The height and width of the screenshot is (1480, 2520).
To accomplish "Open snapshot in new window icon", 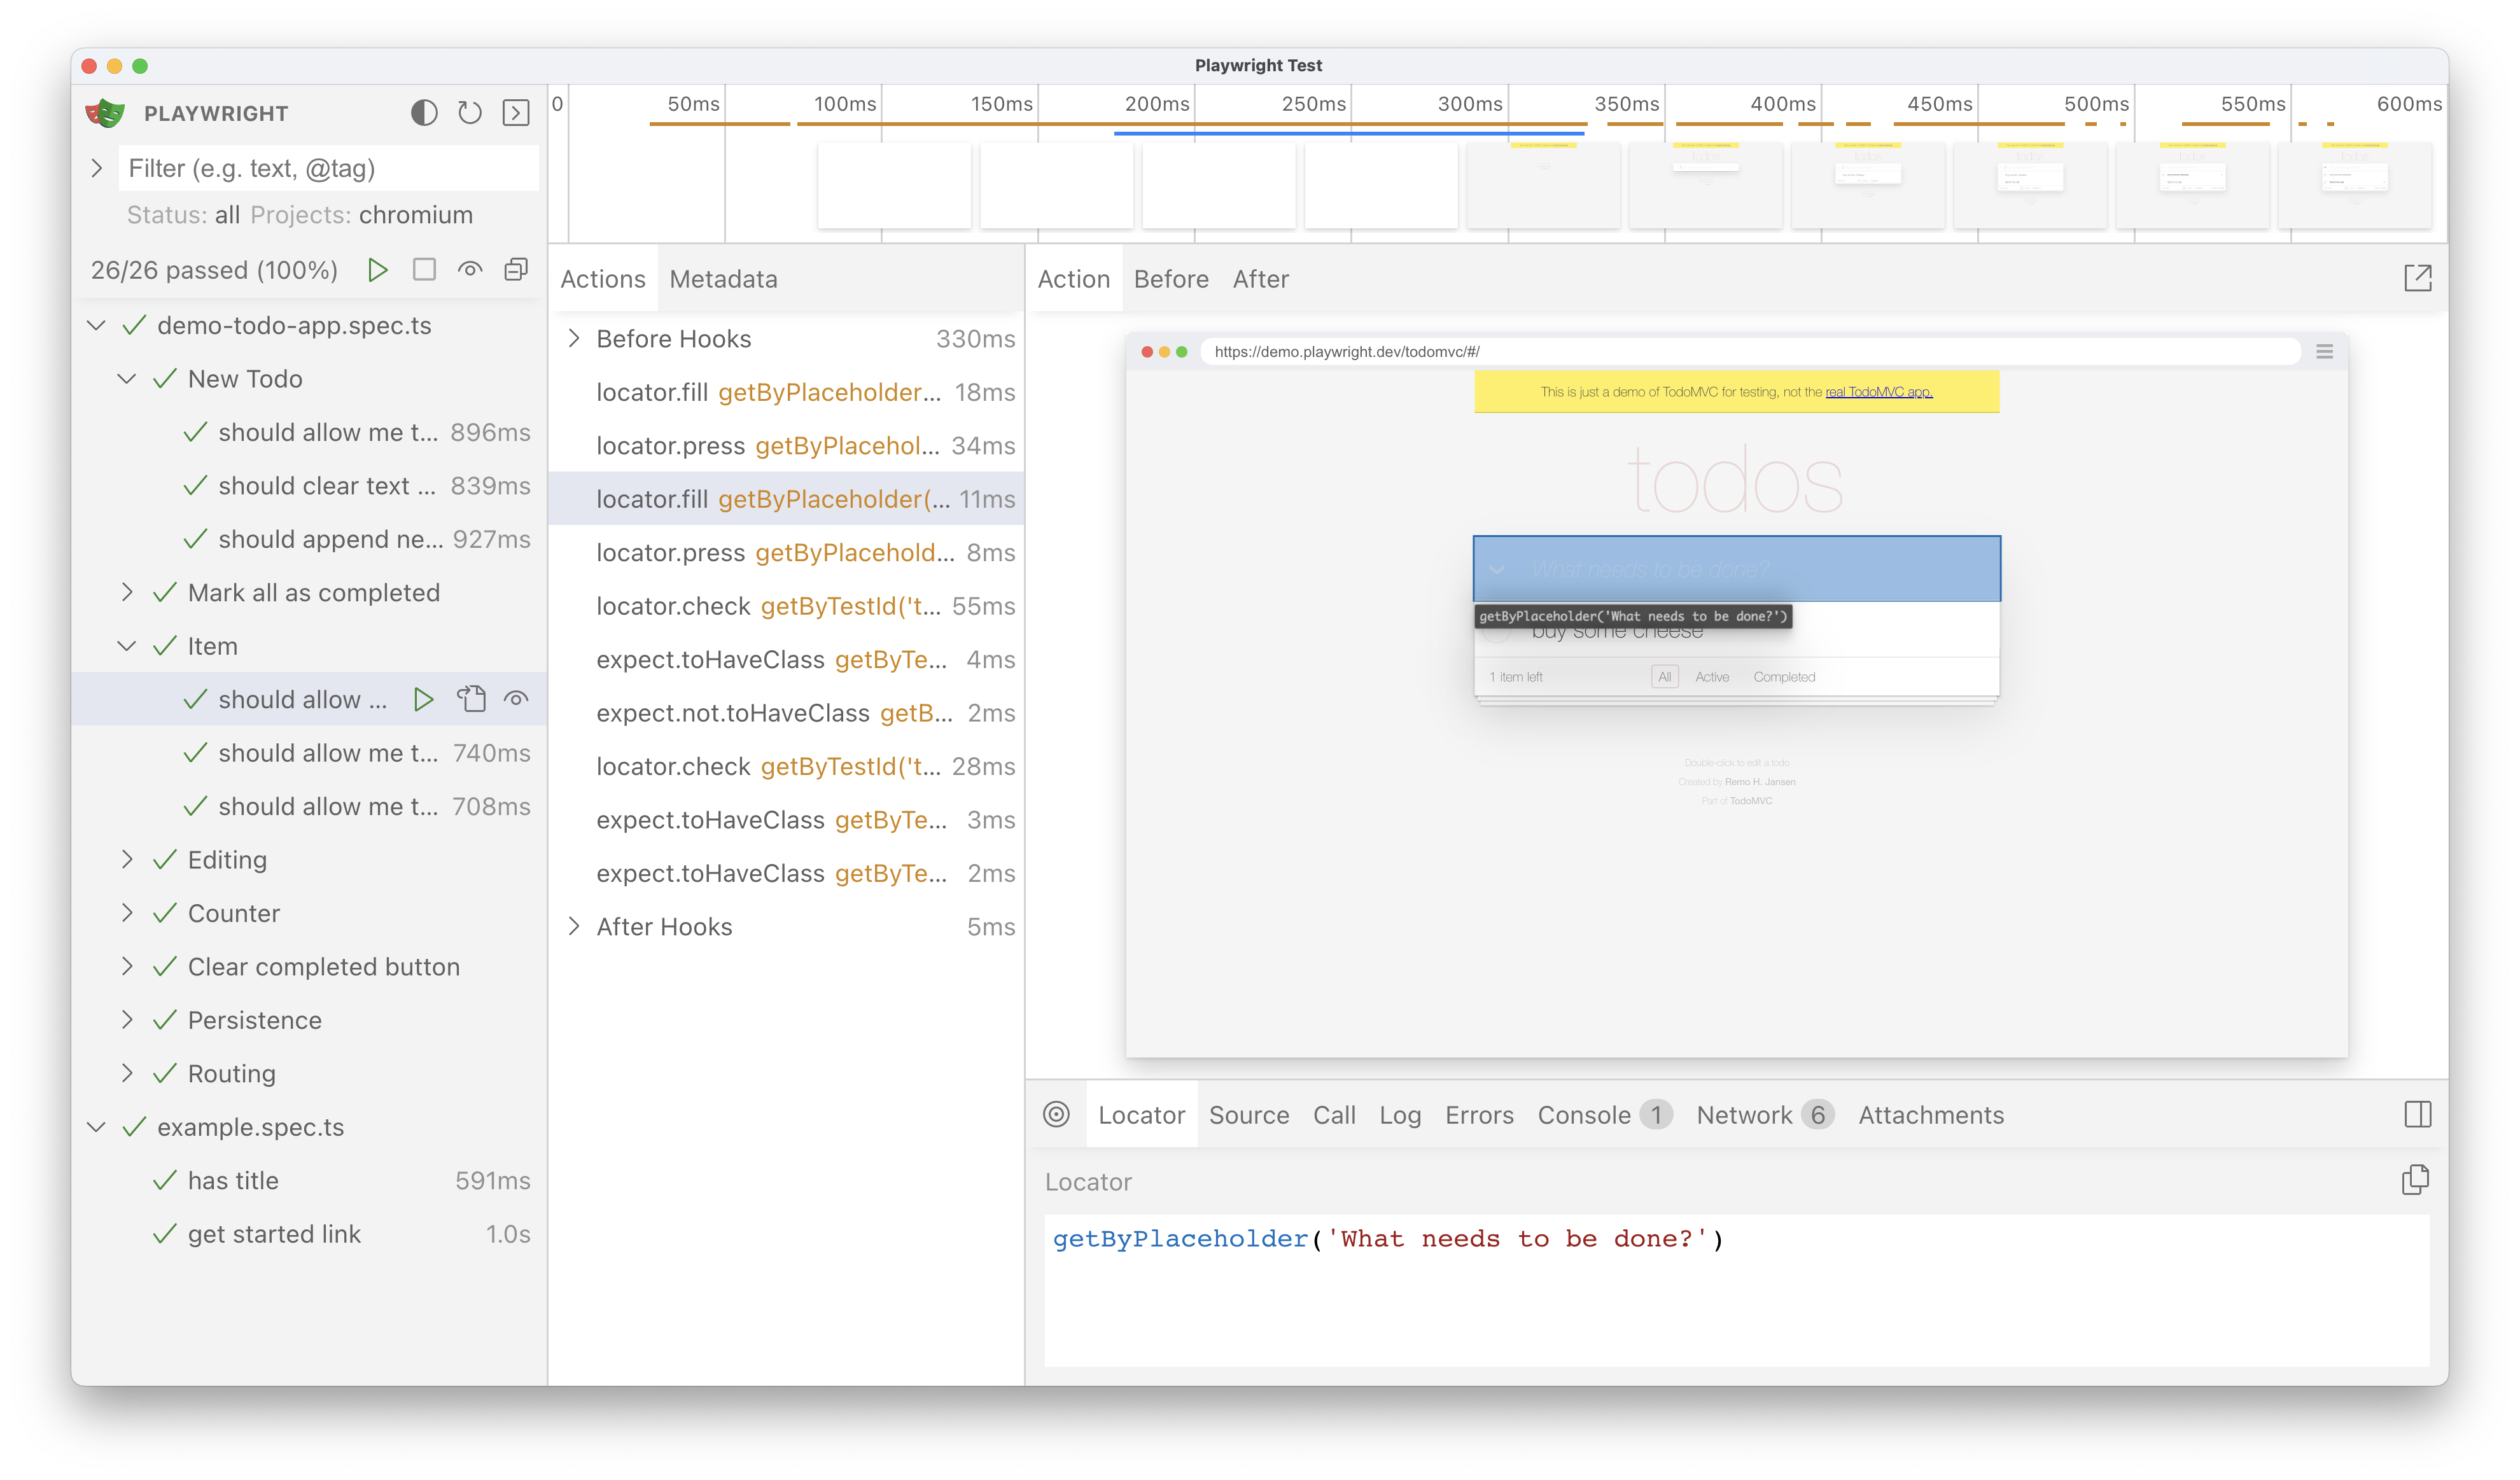I will tap(2417, 278).
